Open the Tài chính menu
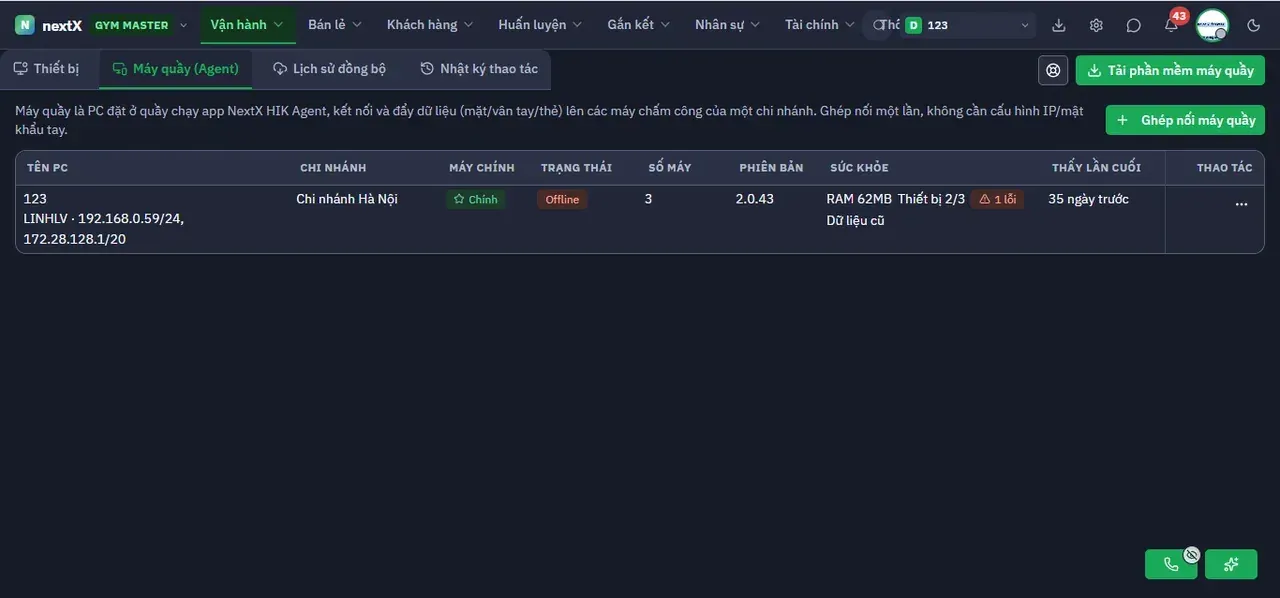Image resolution: width=1280 pixels, height=598 pixels. (821, 25)
